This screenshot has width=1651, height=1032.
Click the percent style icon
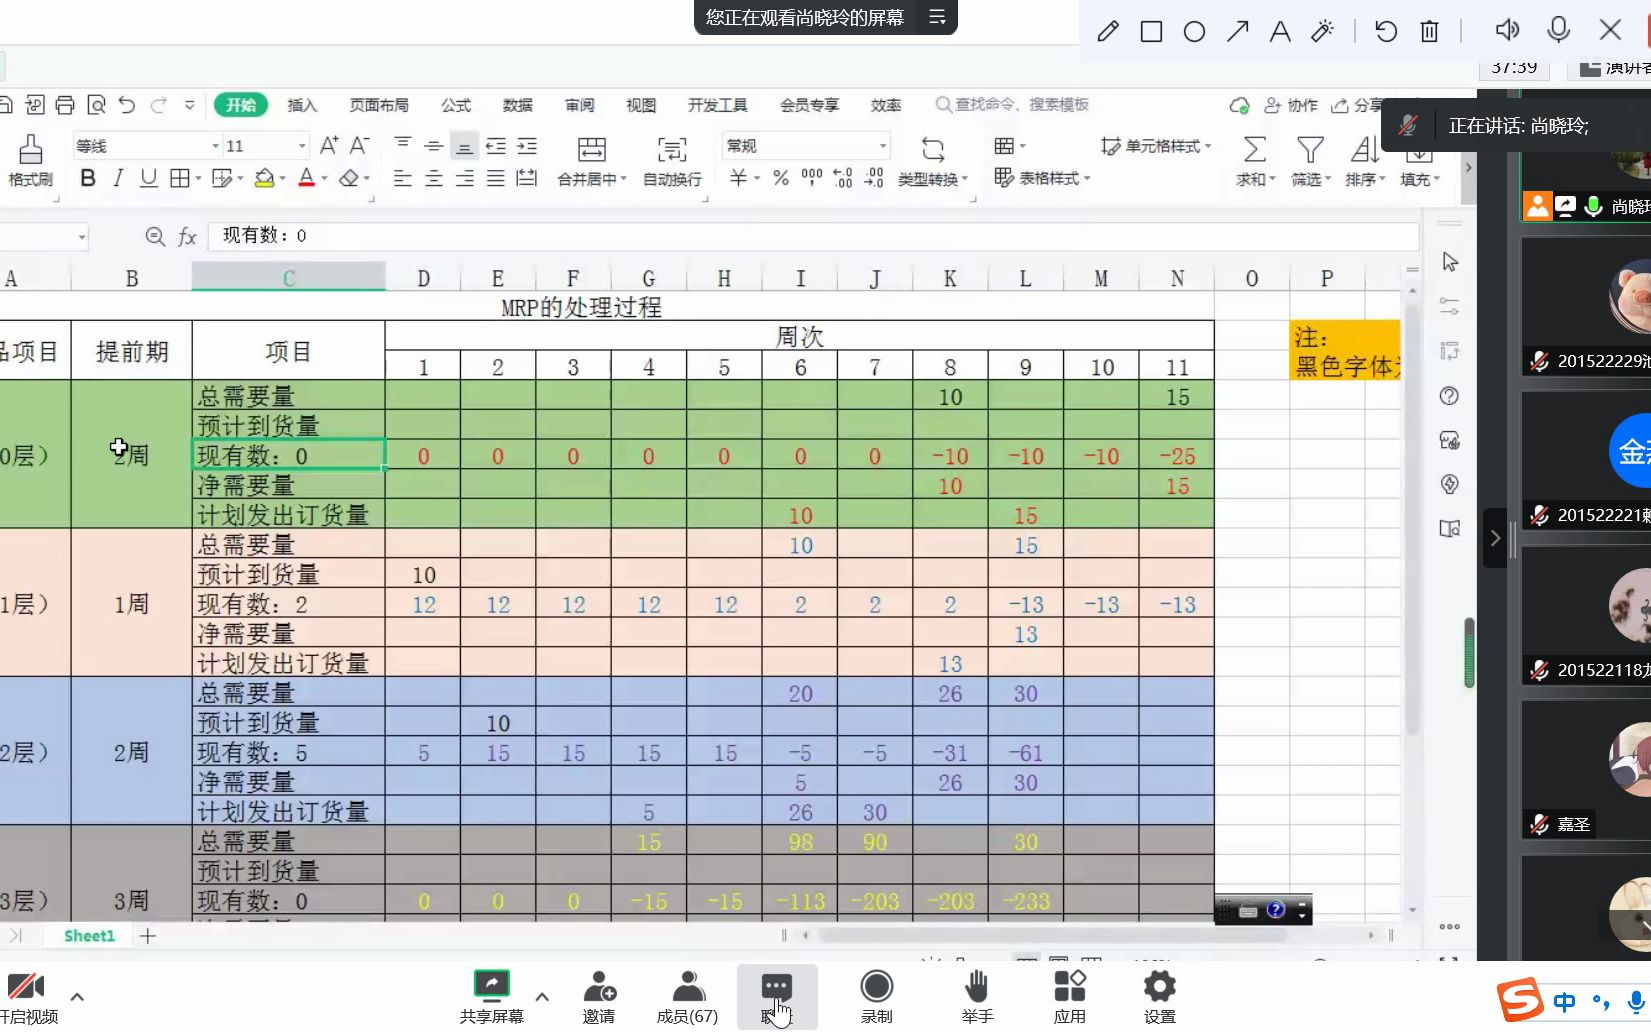click(781, 178)
